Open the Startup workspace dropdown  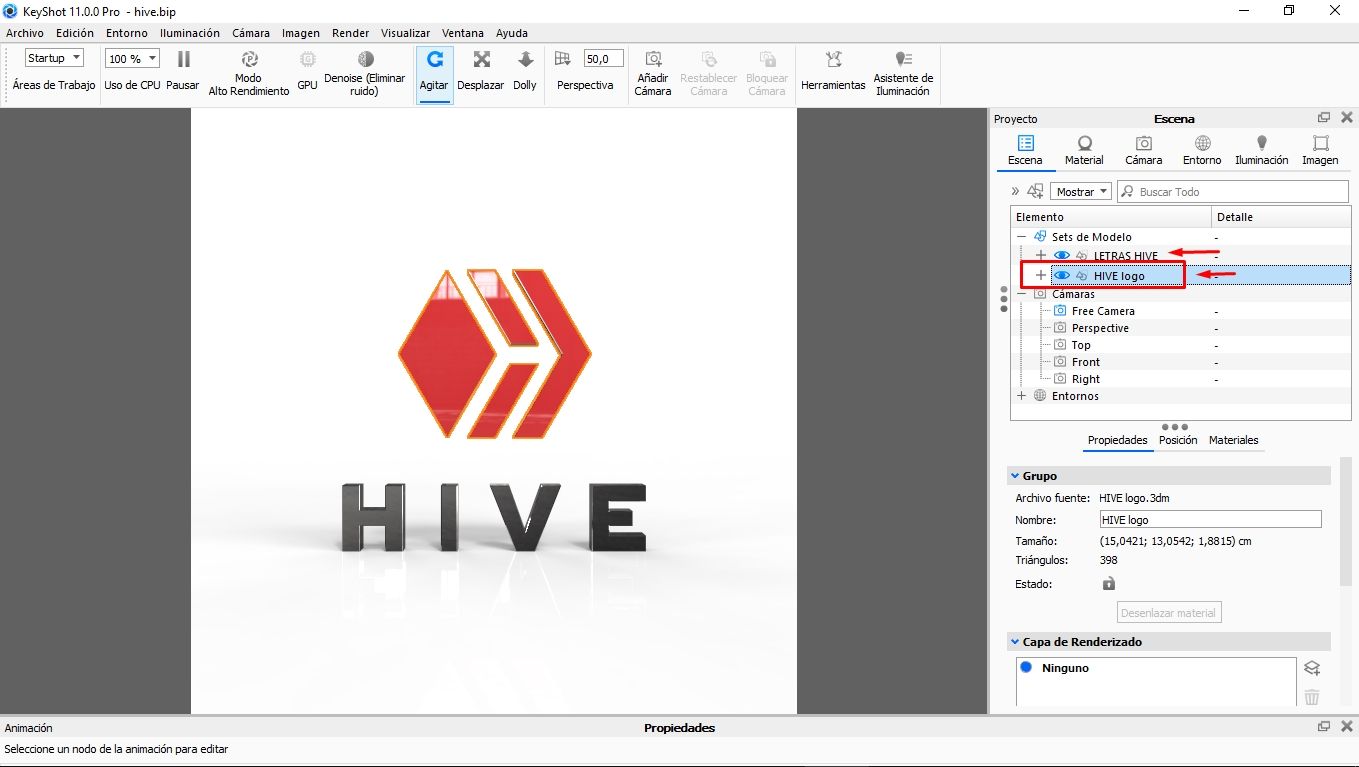(x=54, y=58)
